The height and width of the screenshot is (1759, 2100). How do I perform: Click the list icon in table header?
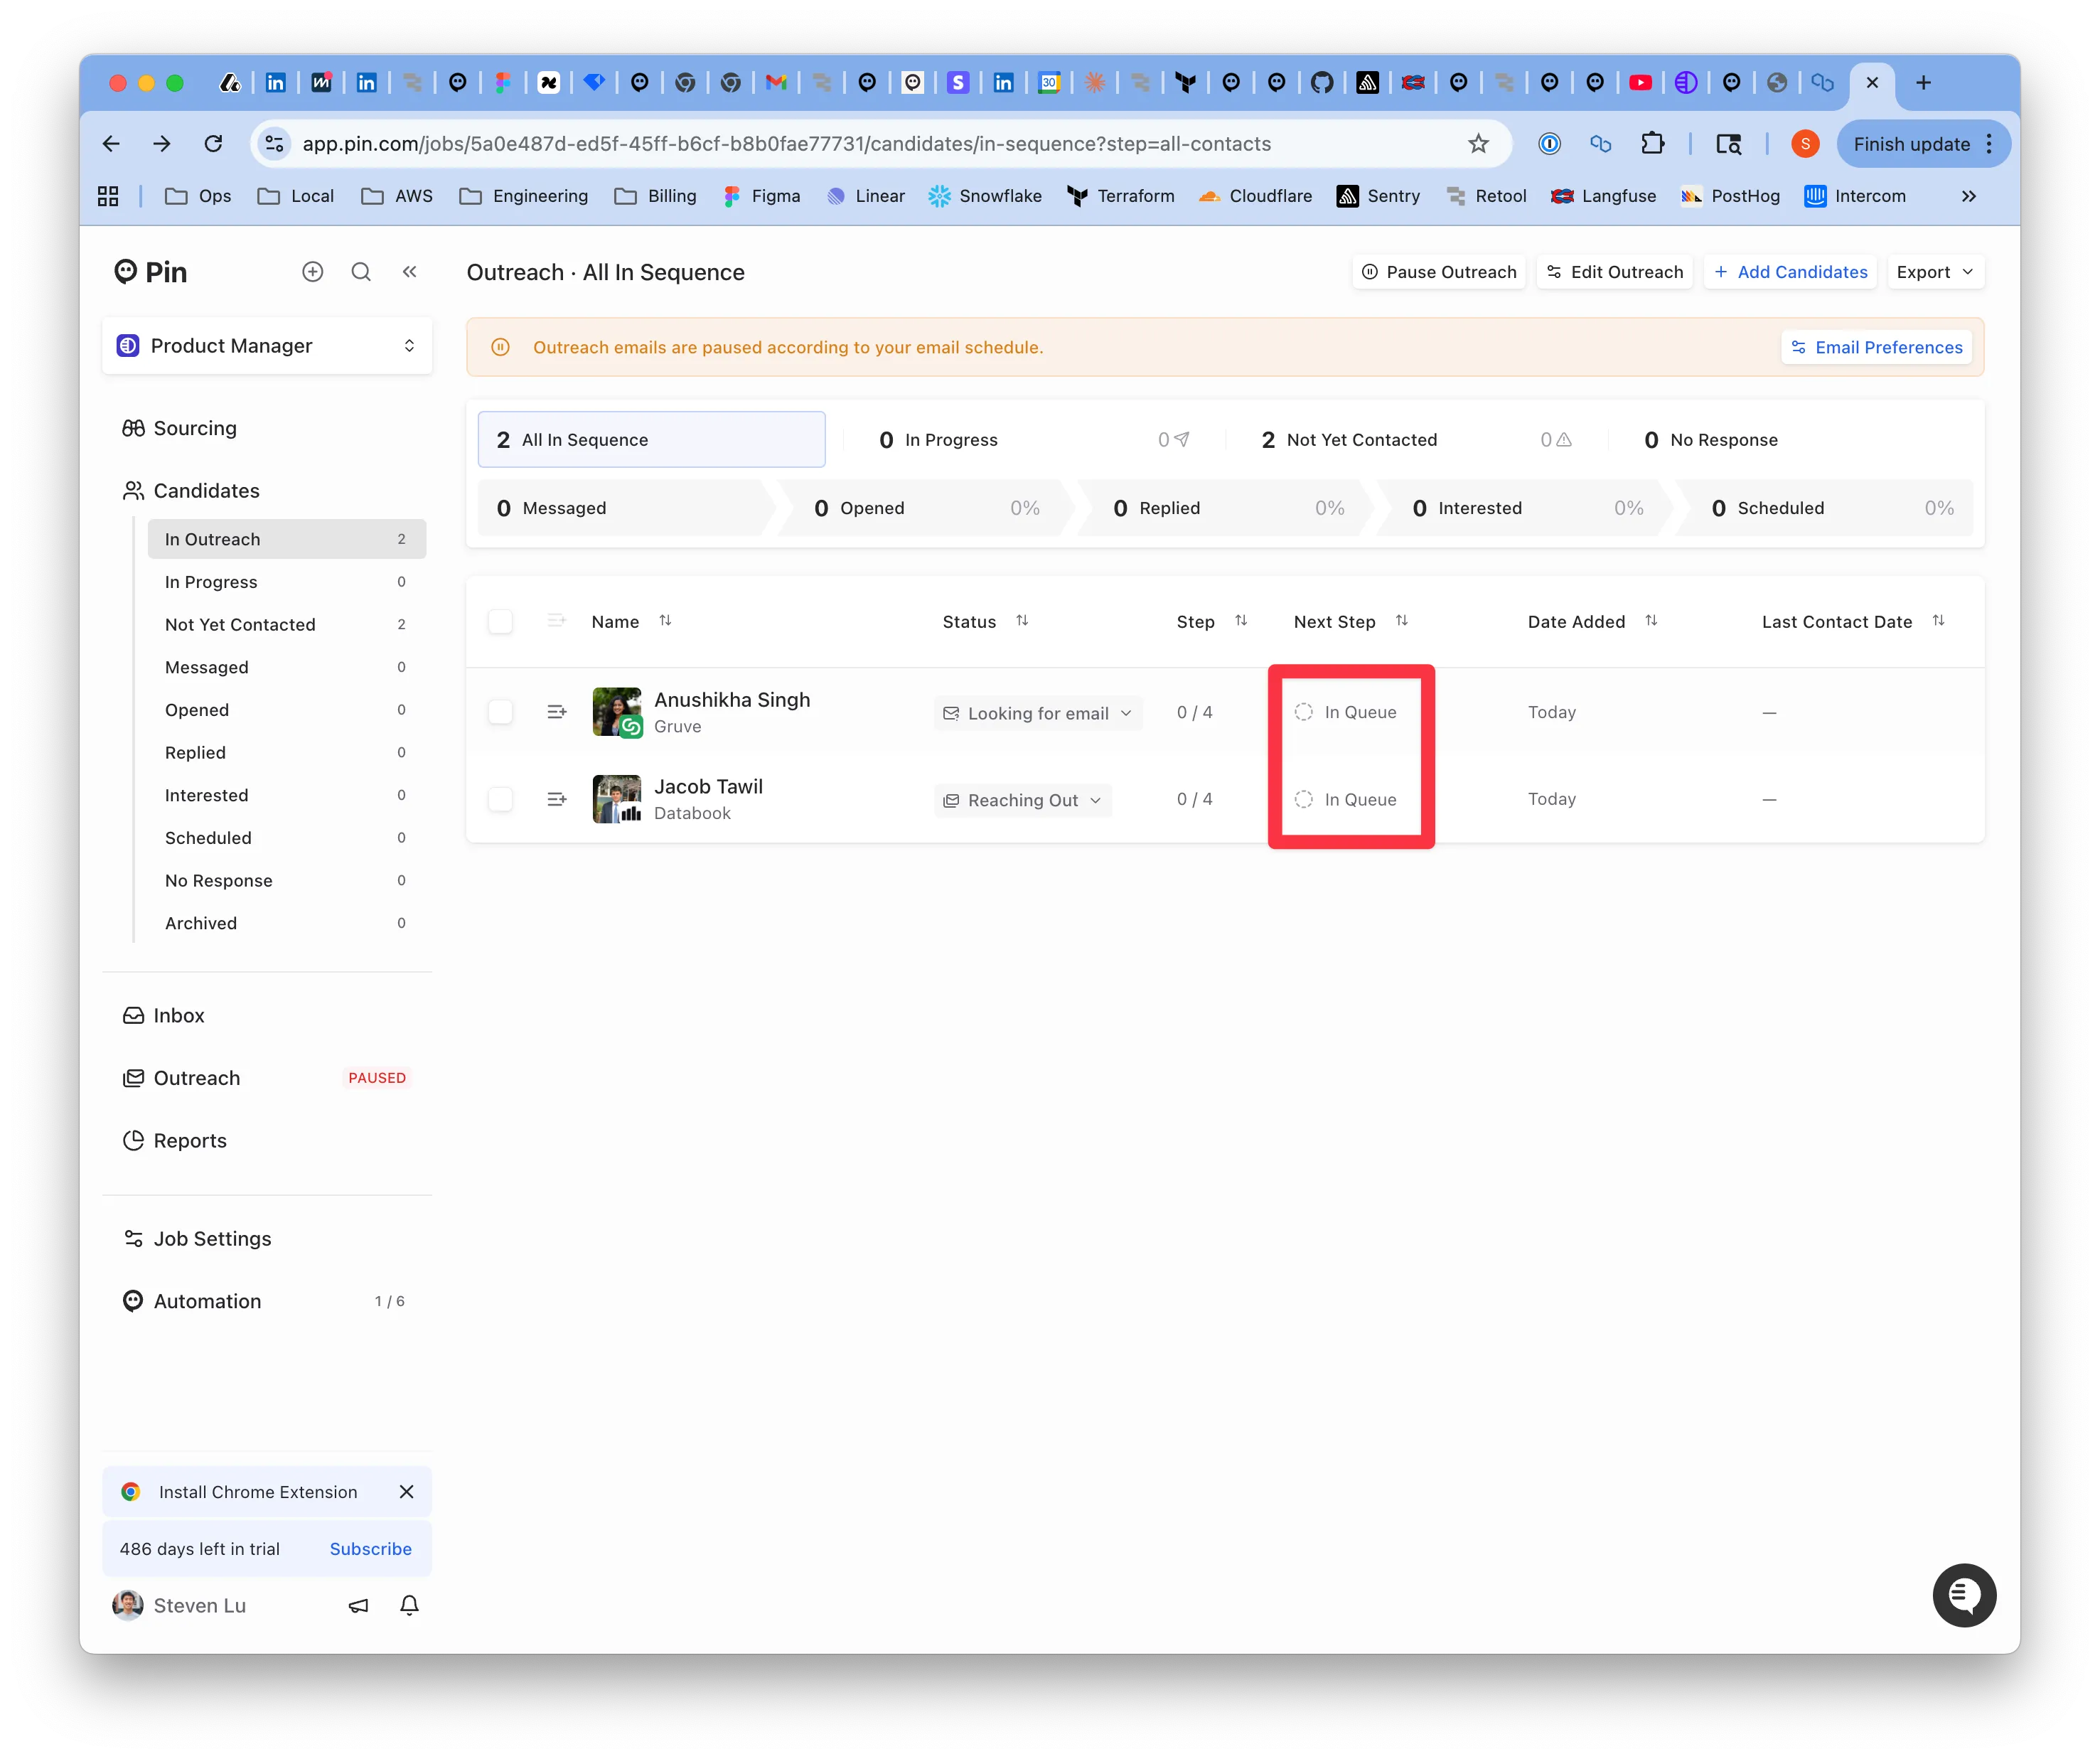coord(557,621)
